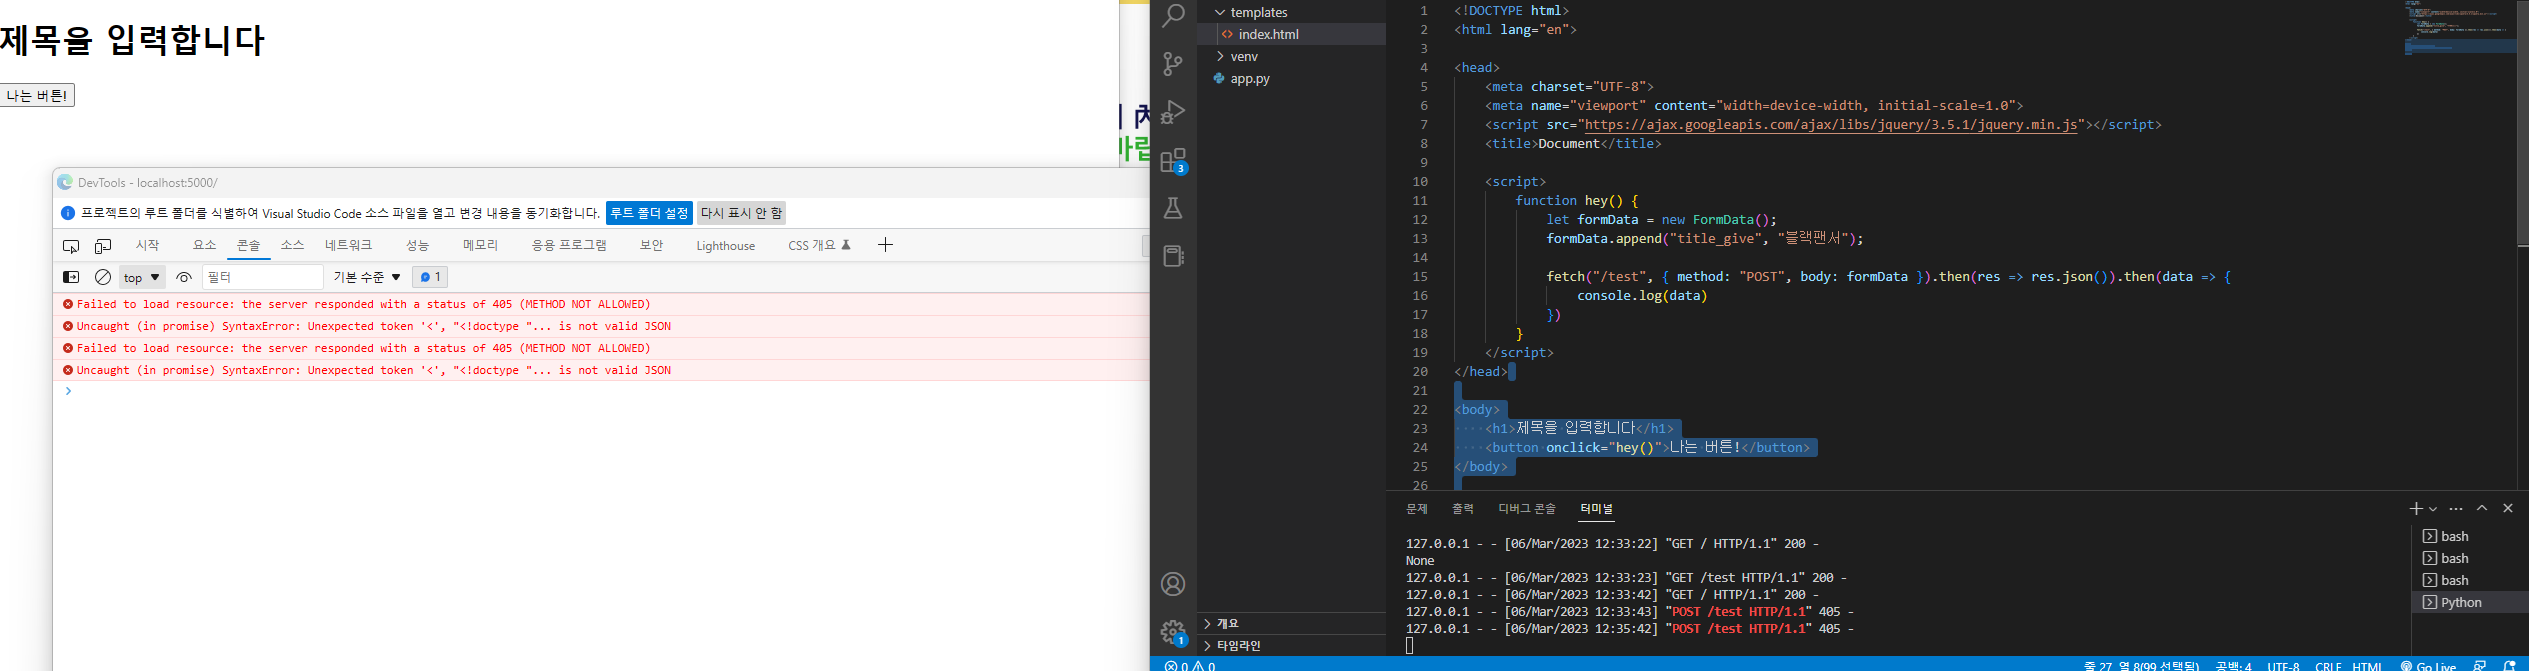
Task: Expand the 타임라인 timeline section
Action: click(x=1292, y=645)
